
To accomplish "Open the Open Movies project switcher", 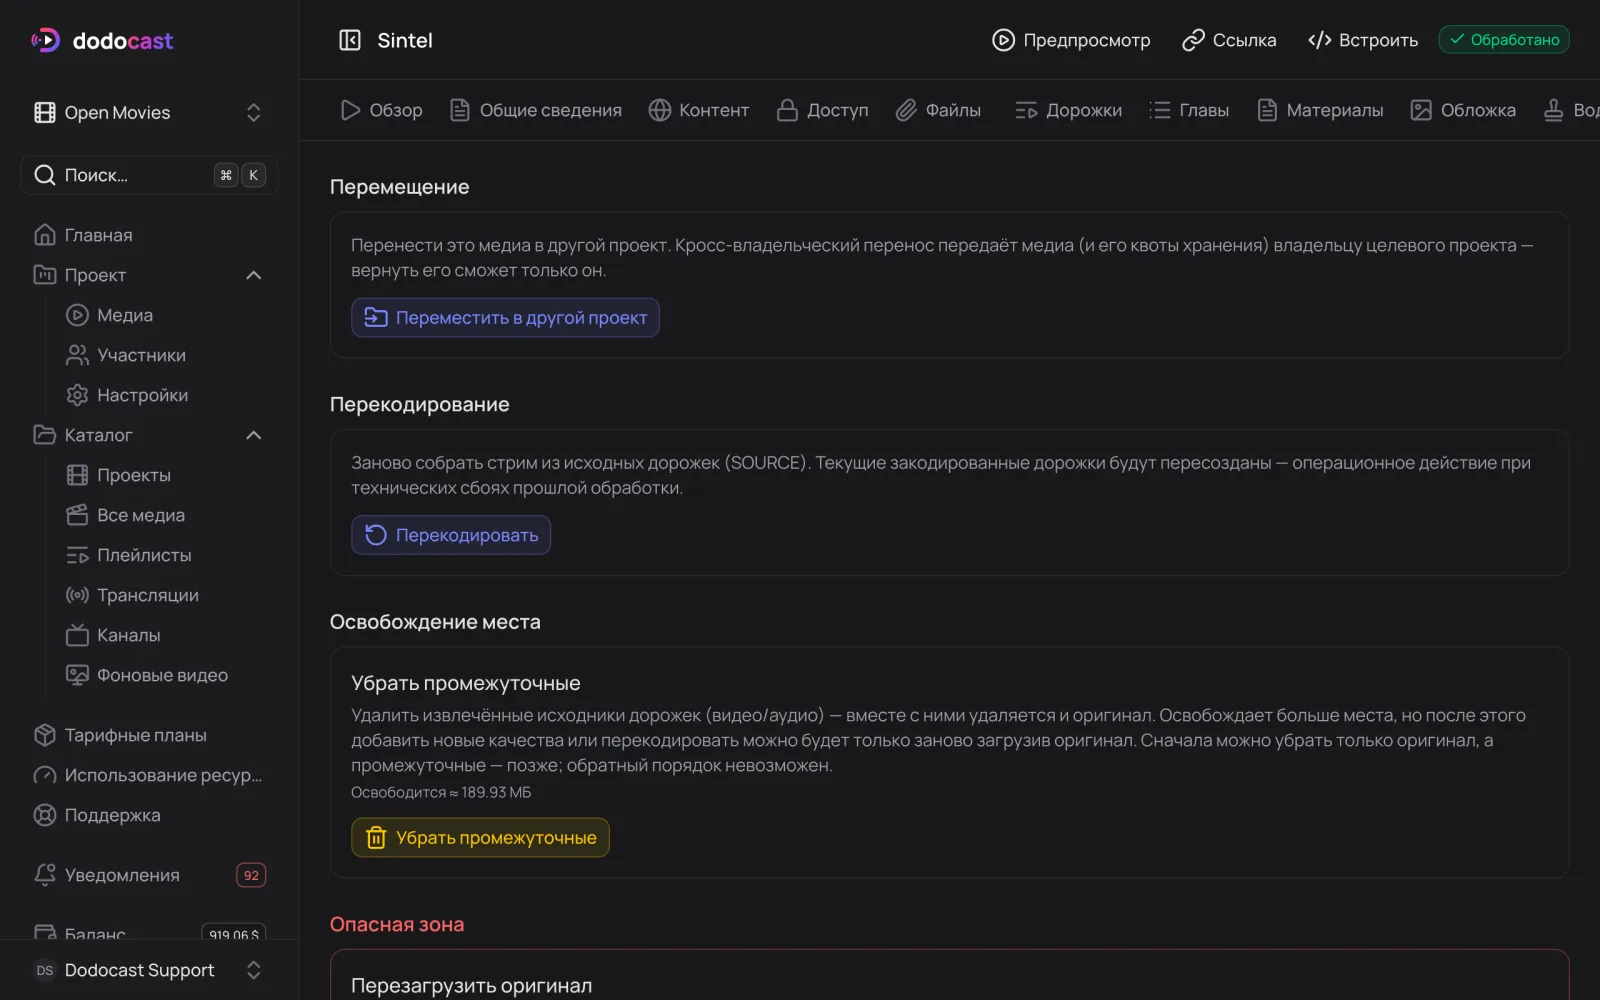I will pyautogui.click(x=149, y=113).
